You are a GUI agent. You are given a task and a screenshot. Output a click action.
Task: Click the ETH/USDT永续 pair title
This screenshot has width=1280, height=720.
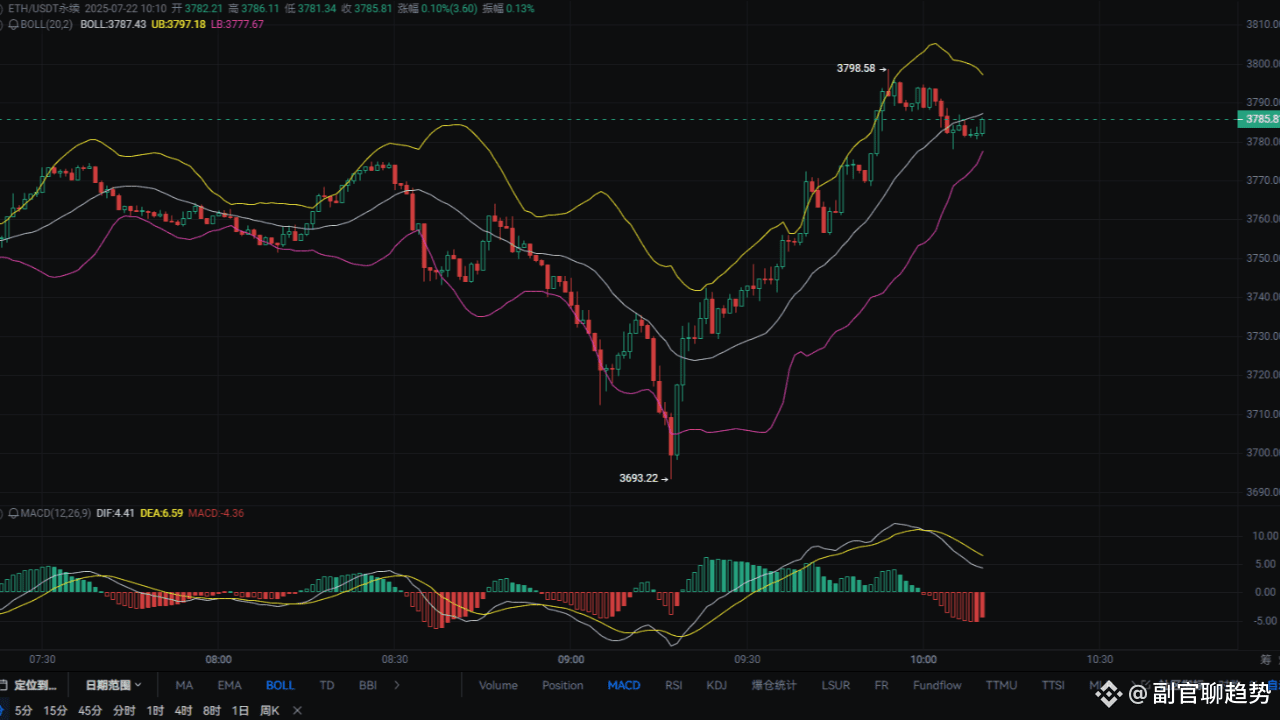tap(44, 8)
